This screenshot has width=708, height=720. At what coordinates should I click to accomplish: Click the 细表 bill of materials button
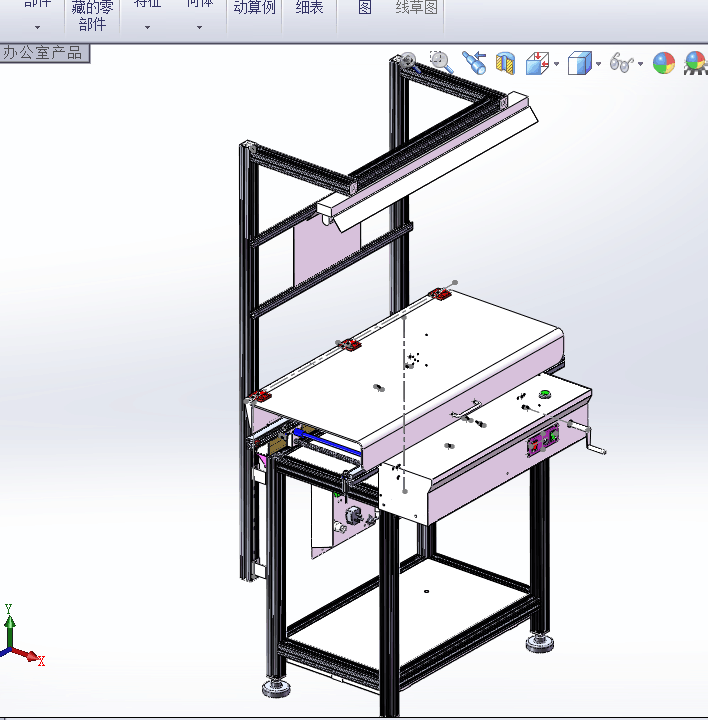[x=309, y=7]
